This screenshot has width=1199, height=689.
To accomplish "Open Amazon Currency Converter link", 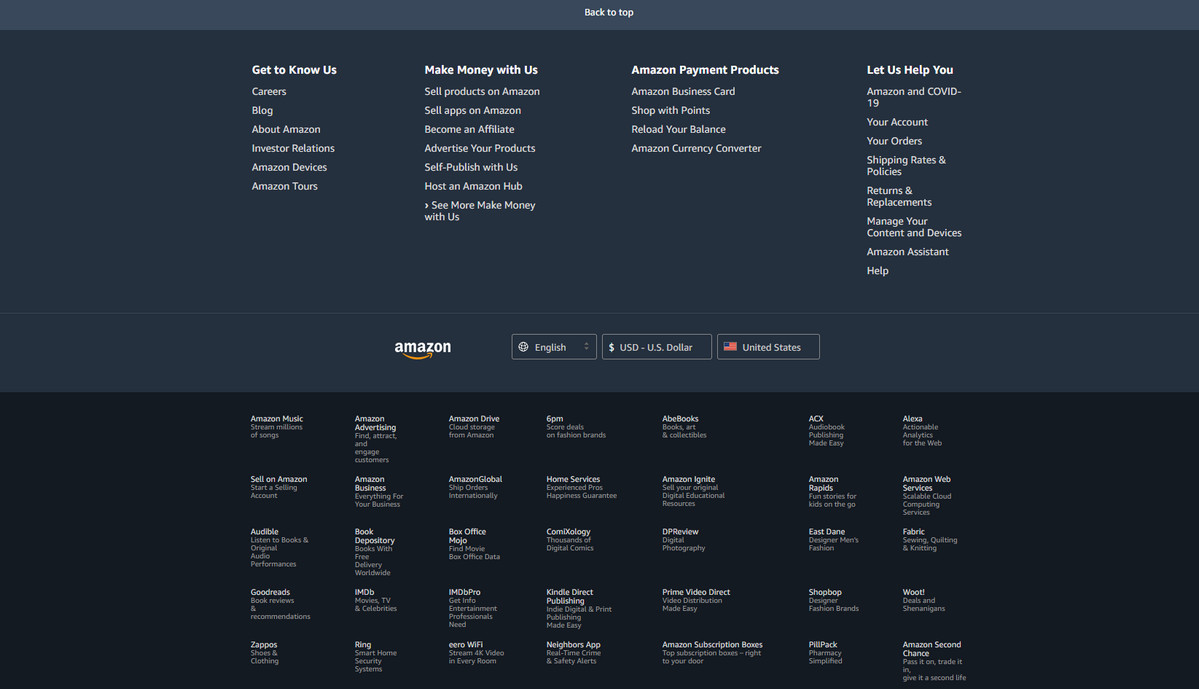I will click(696, 148).
